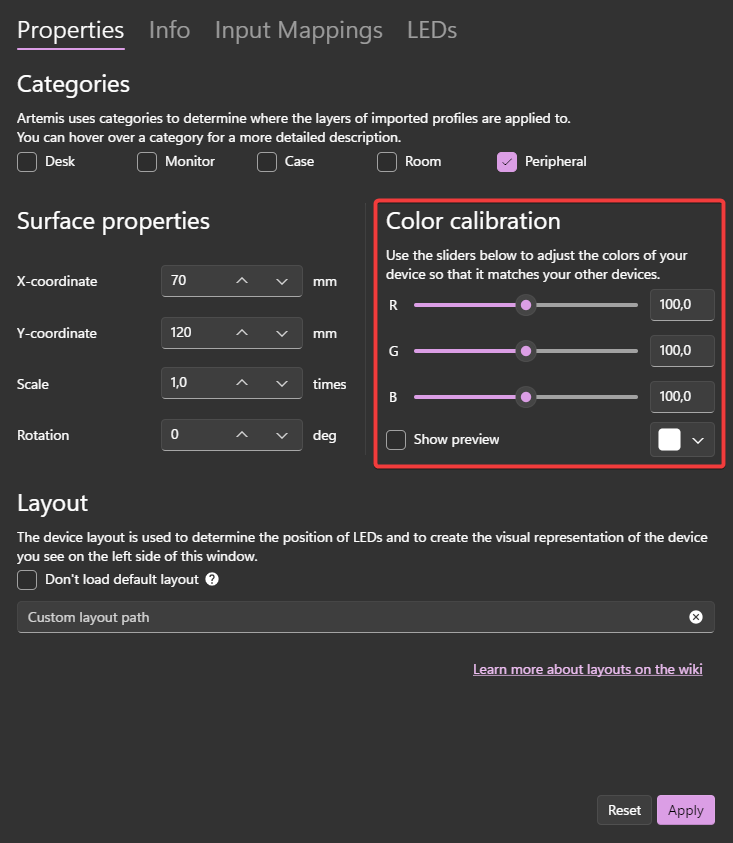Open the LEDs tab
This screenshot has height=843, width=733.
pyautogui.click(x=432, y=30)
